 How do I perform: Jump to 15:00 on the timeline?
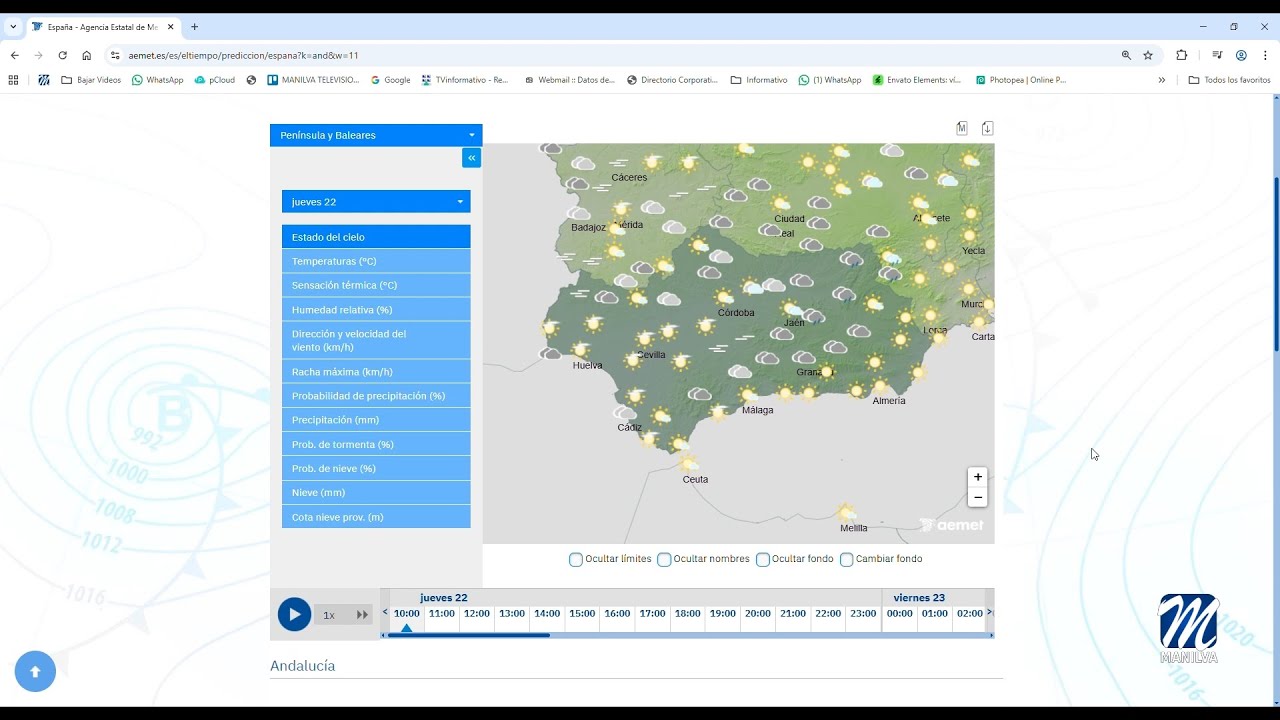tap(582, 614)
